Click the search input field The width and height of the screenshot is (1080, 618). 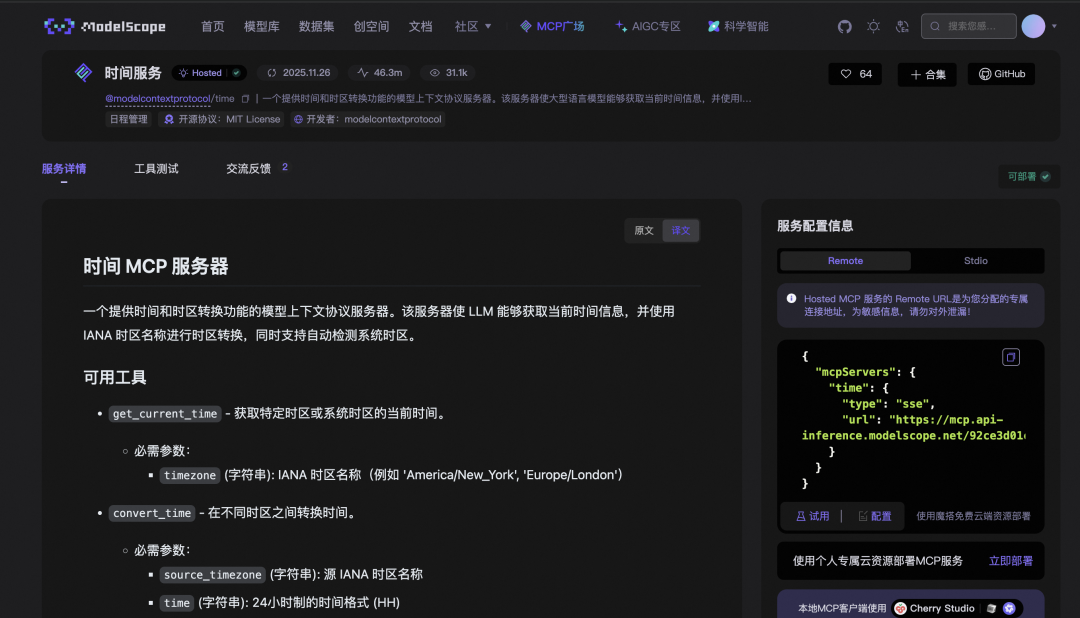coord(968,26)
